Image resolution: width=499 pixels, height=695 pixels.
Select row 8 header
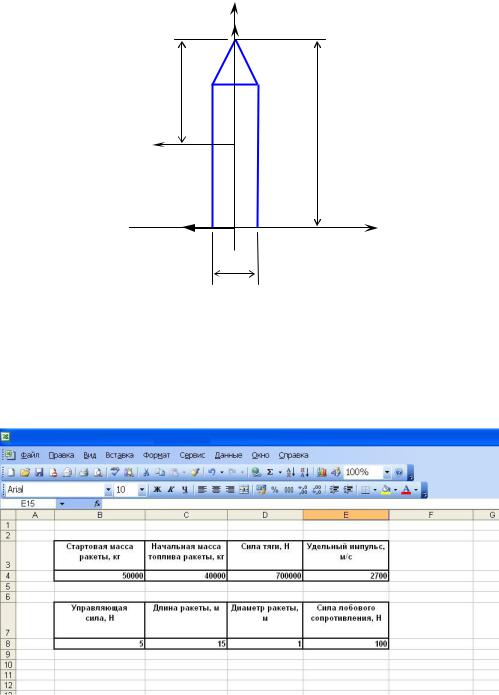(x=8, y=644)
